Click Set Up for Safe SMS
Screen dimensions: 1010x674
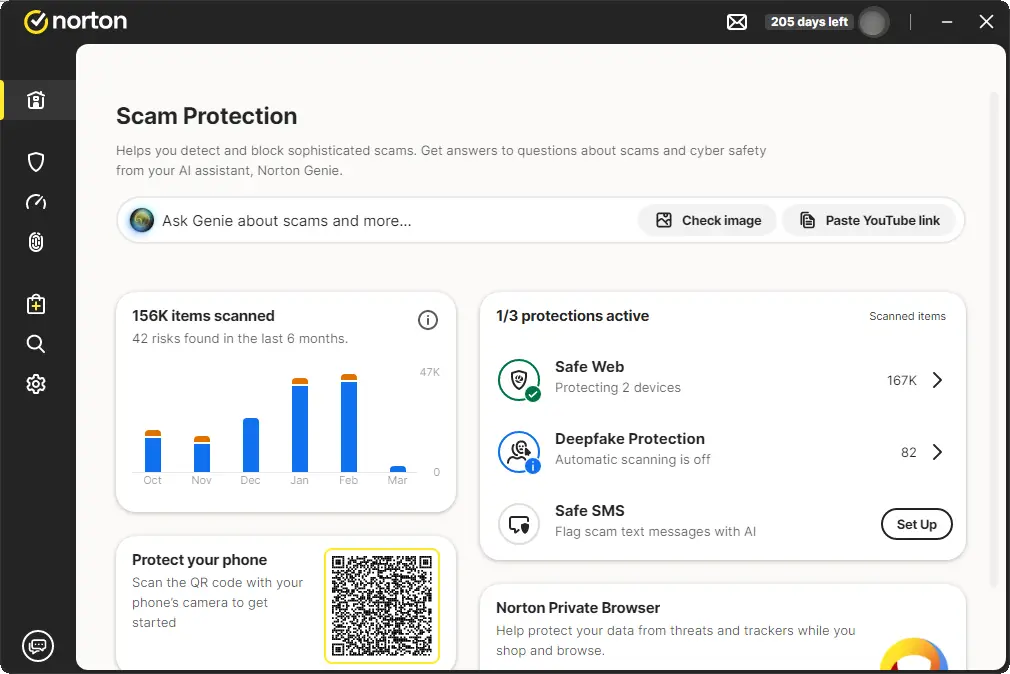click(917, 525)
